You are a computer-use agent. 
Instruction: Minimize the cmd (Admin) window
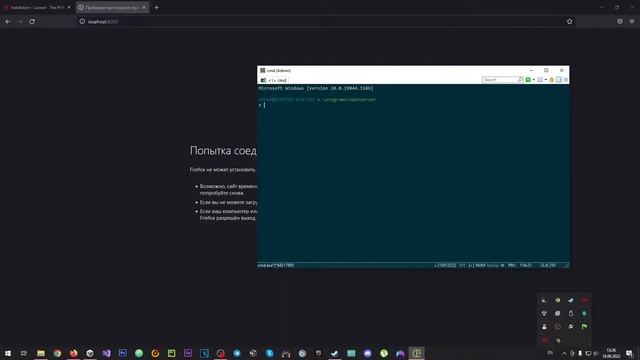pos(531,70)
